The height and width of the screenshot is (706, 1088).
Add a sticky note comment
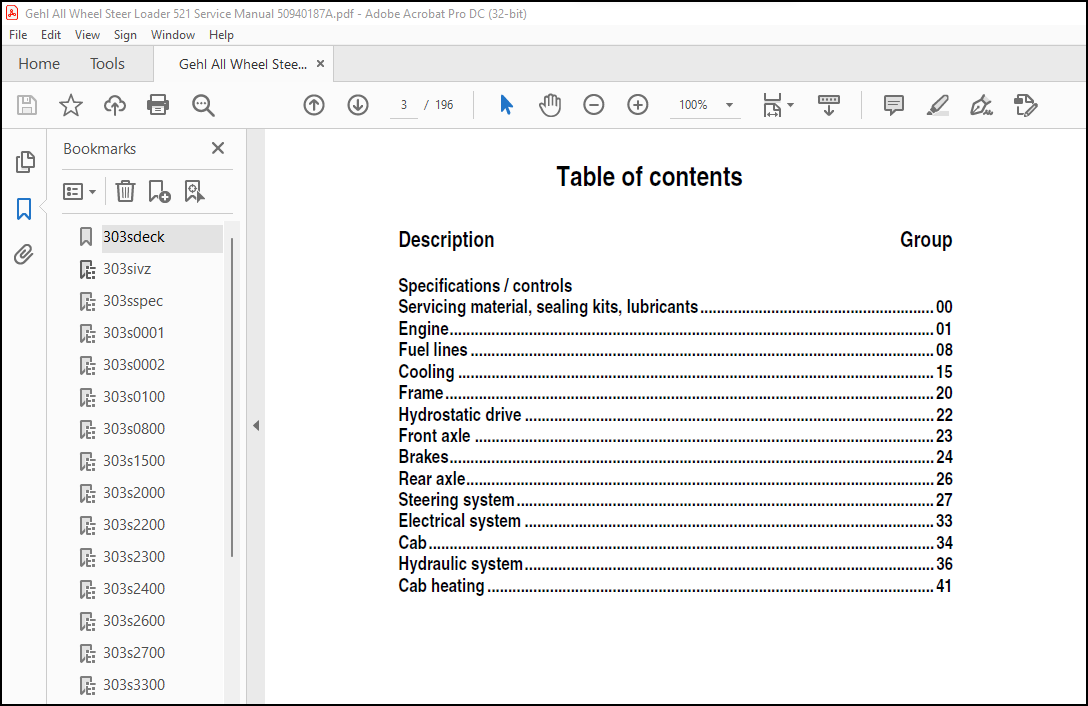coord(894,105)
